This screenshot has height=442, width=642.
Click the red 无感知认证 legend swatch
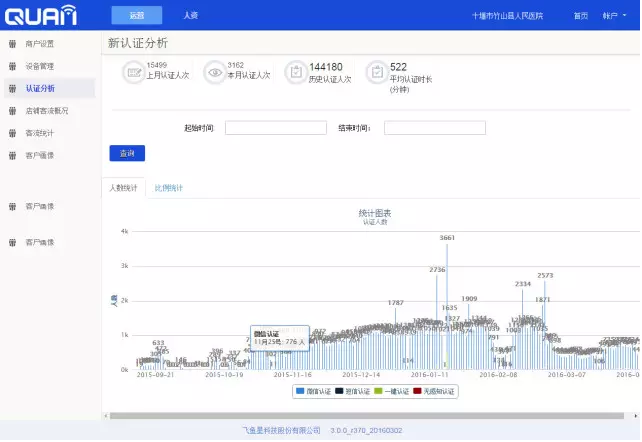pos(418,391)
